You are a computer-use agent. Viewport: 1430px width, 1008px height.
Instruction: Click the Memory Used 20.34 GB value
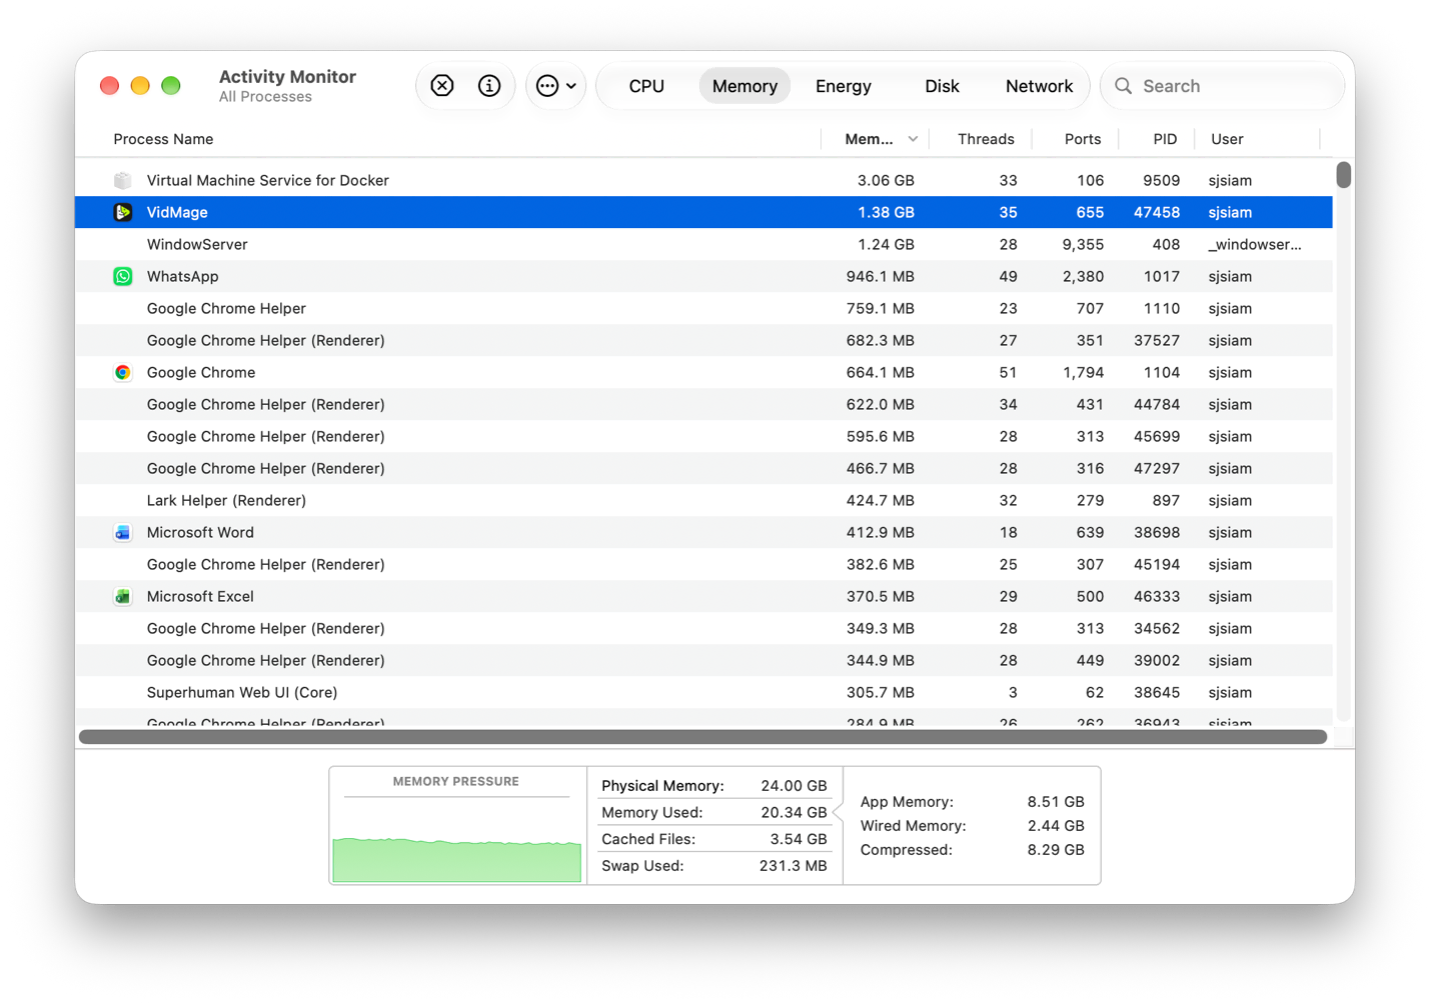[794, 813]
